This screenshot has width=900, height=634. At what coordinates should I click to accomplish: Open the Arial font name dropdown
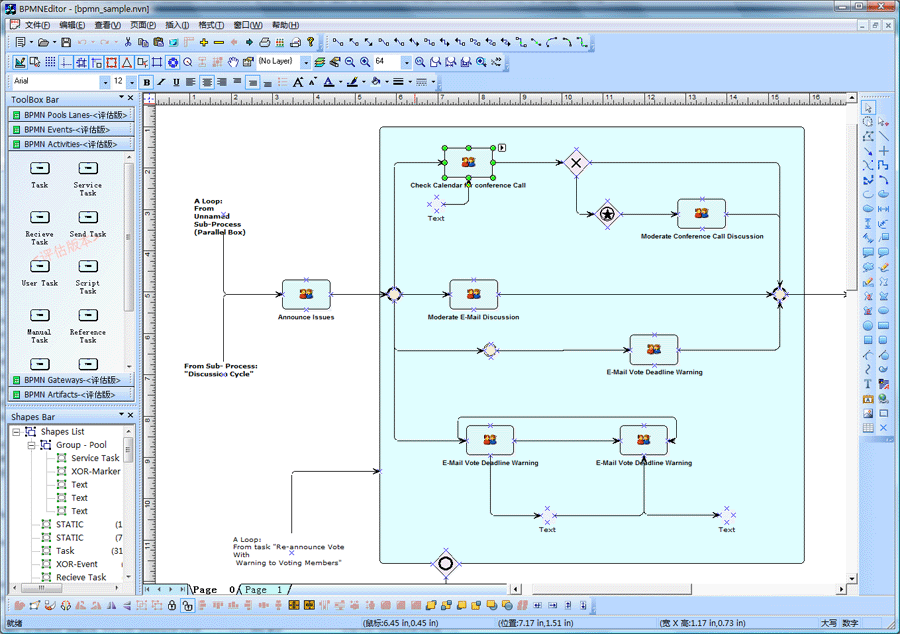(104, 82)
